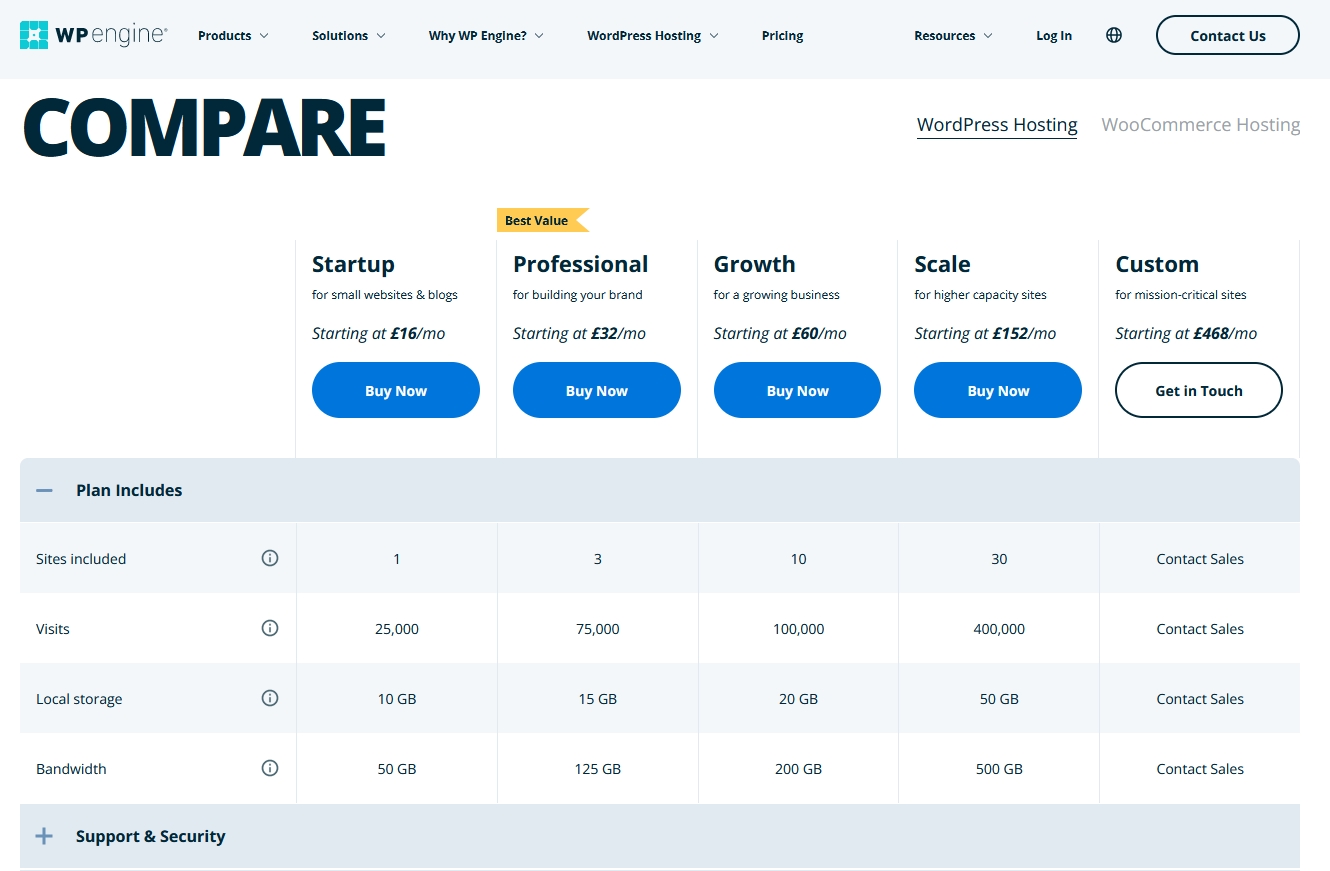Click the 75,000 visits cell
This screenshot has width=1330, height=871.
pyautogui.click(x=598, y=629)
